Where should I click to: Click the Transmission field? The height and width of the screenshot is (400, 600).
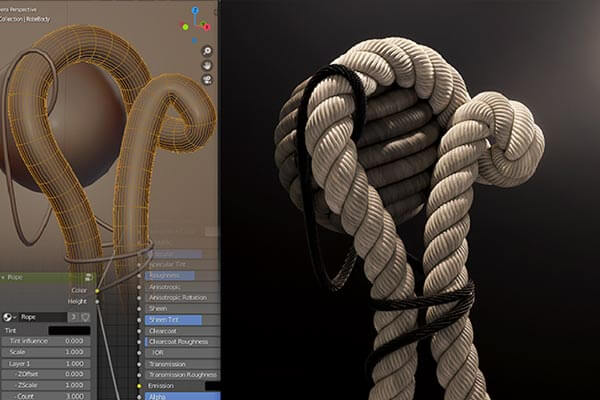(182, 364)
